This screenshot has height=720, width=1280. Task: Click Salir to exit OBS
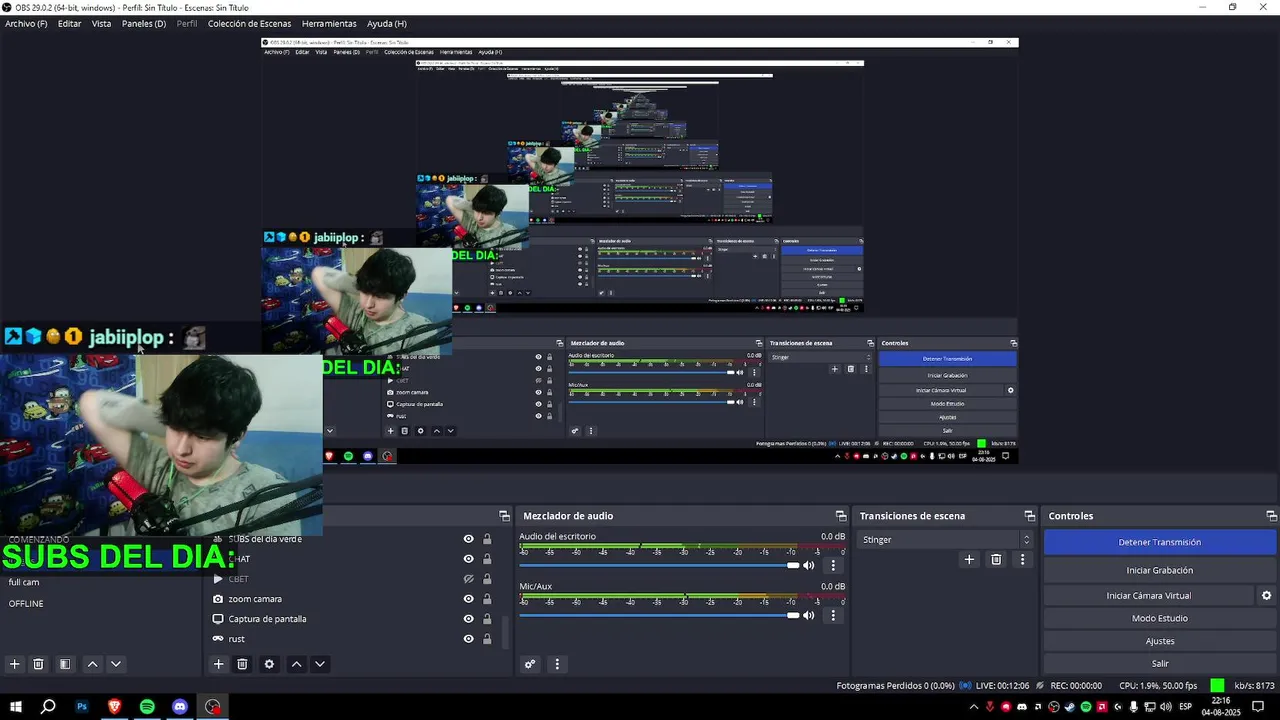point(1160,663)
